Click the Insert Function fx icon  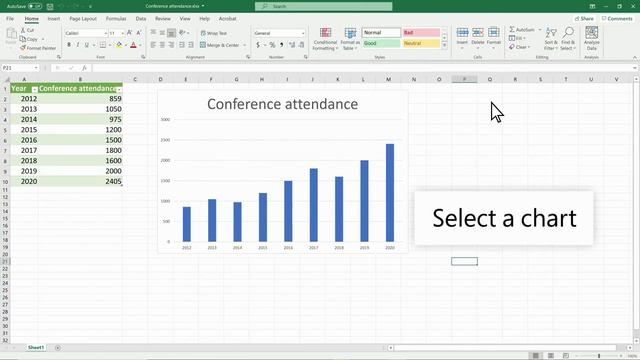[x=84, y=68]
